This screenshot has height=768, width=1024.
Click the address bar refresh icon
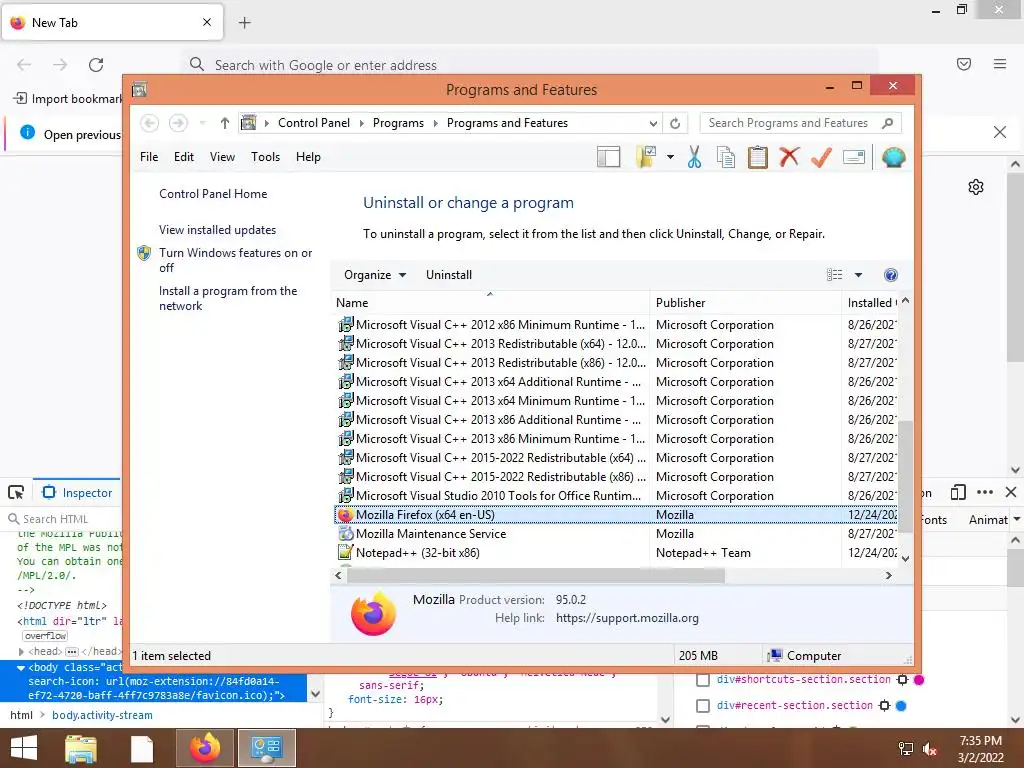675,123
